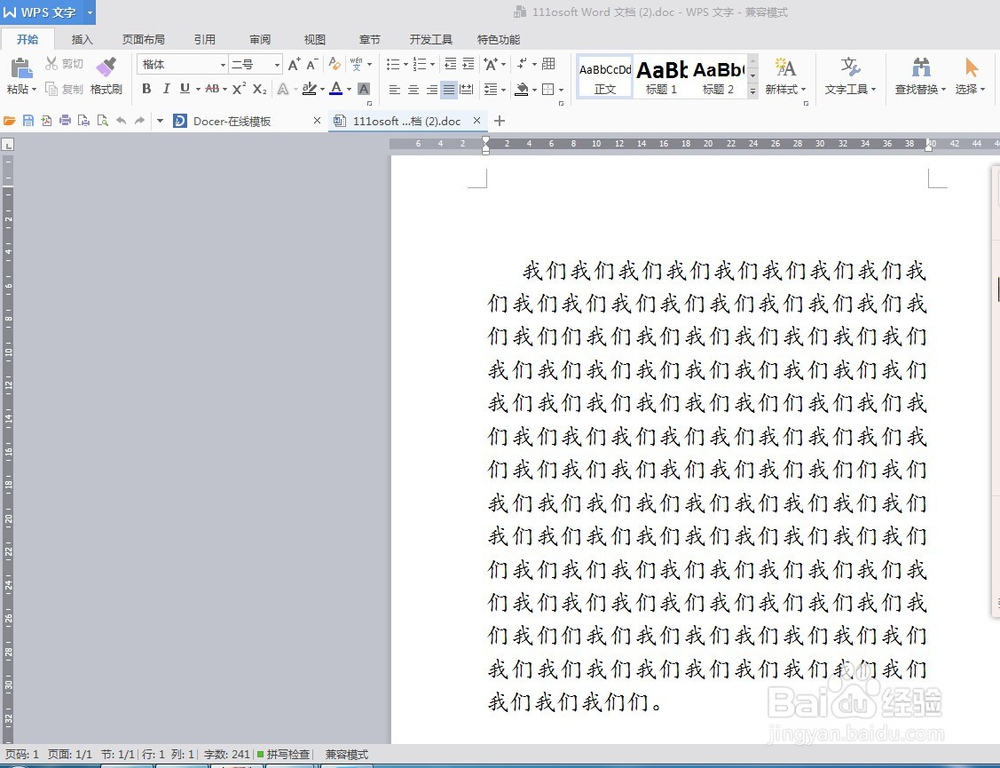The height and width of the screenshot is (768, 1000).
Task: Click the Cut (剪切) scissors icon
Action: (52, 63)
